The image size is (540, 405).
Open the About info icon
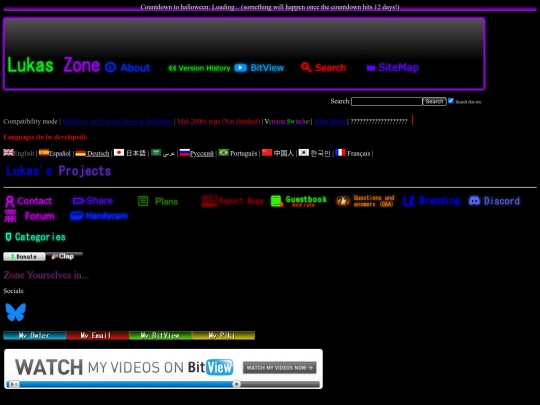tap(110, 67)
